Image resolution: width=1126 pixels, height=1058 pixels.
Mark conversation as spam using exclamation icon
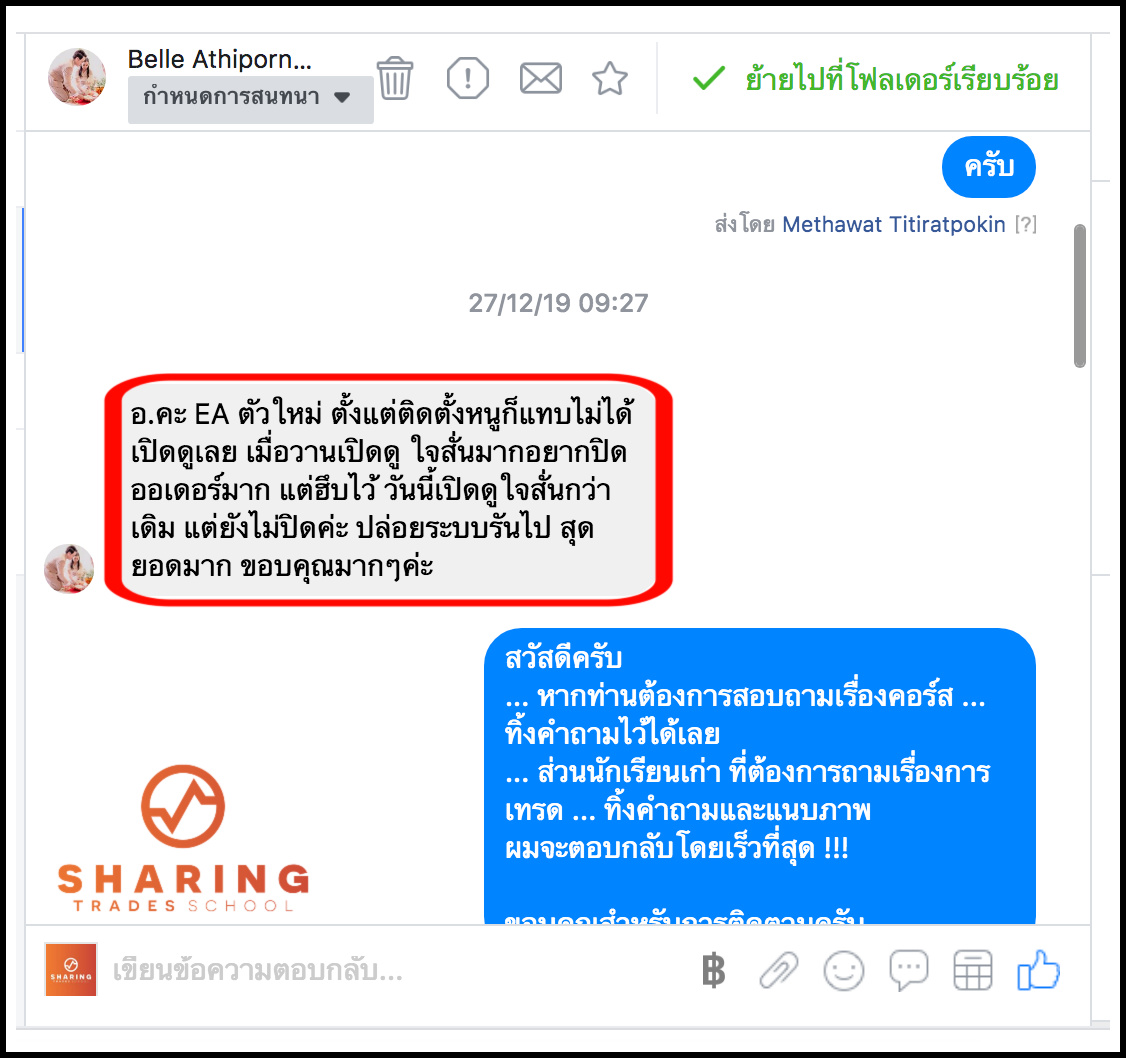point(467,78)
